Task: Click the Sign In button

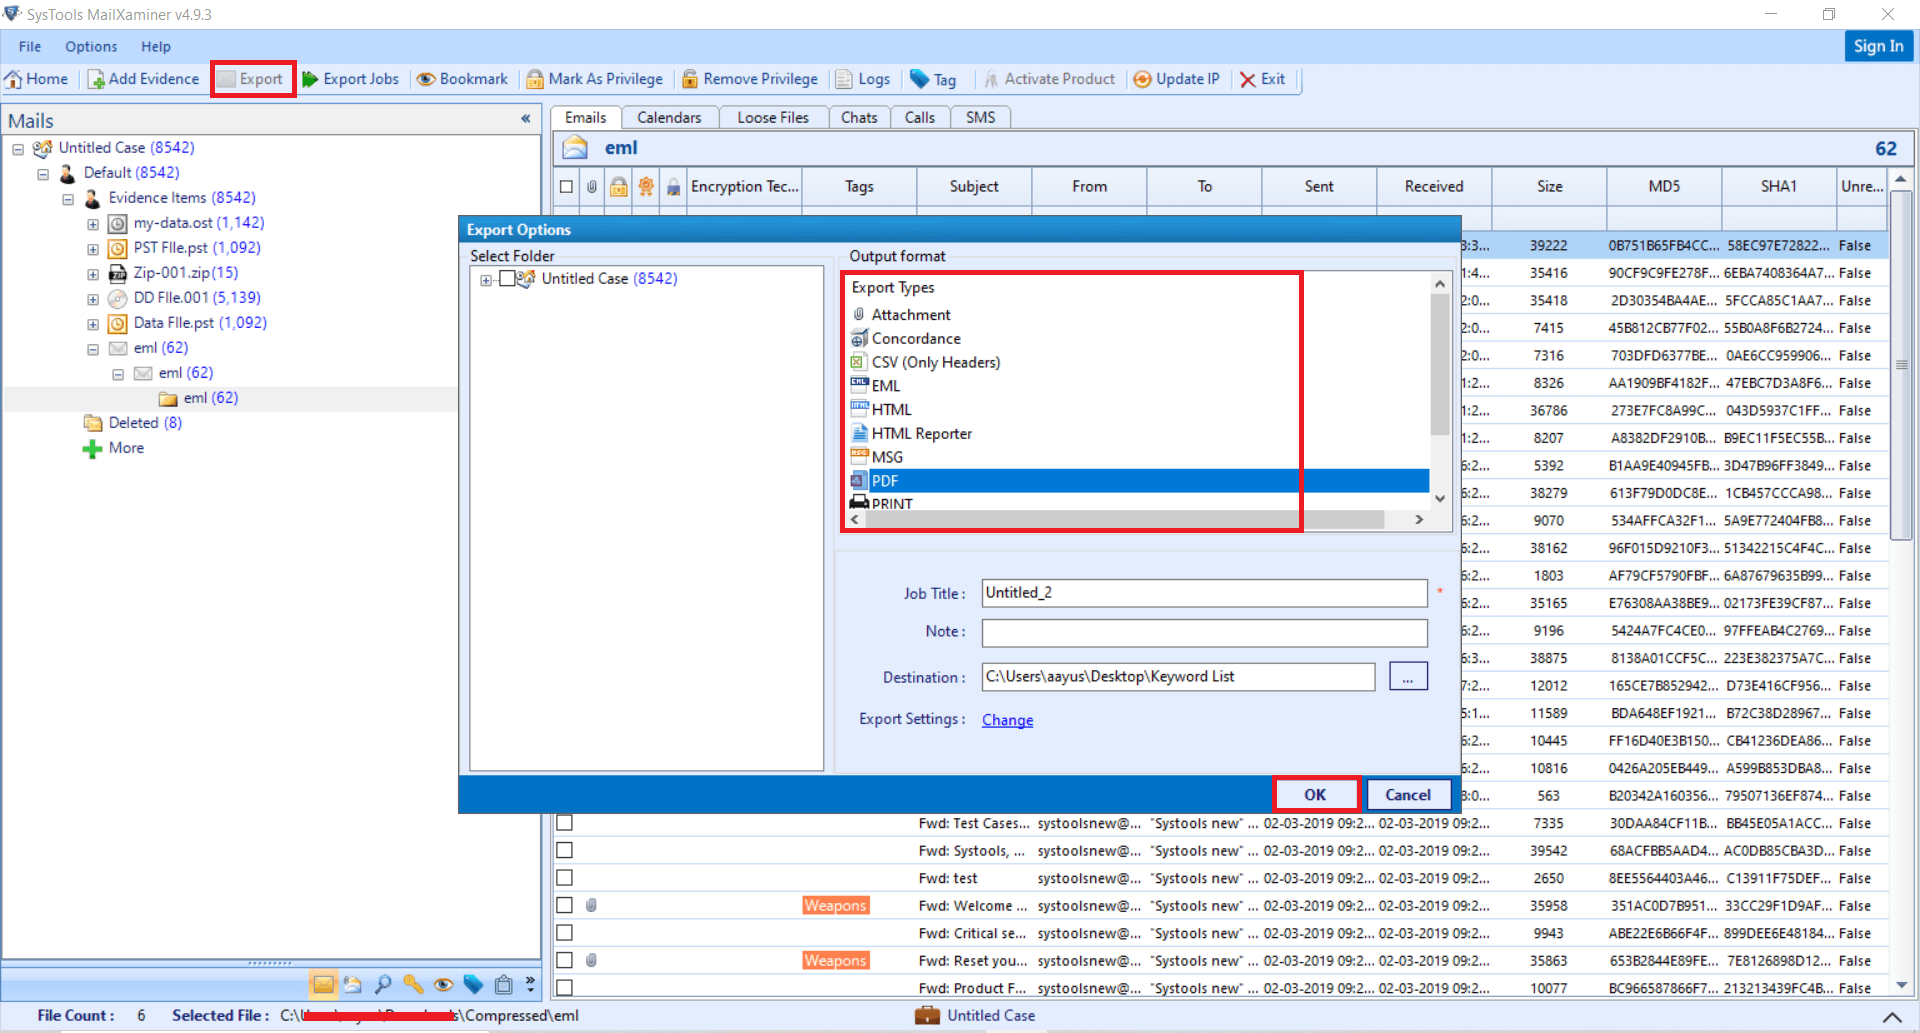Action: (x=1878, y=46)
